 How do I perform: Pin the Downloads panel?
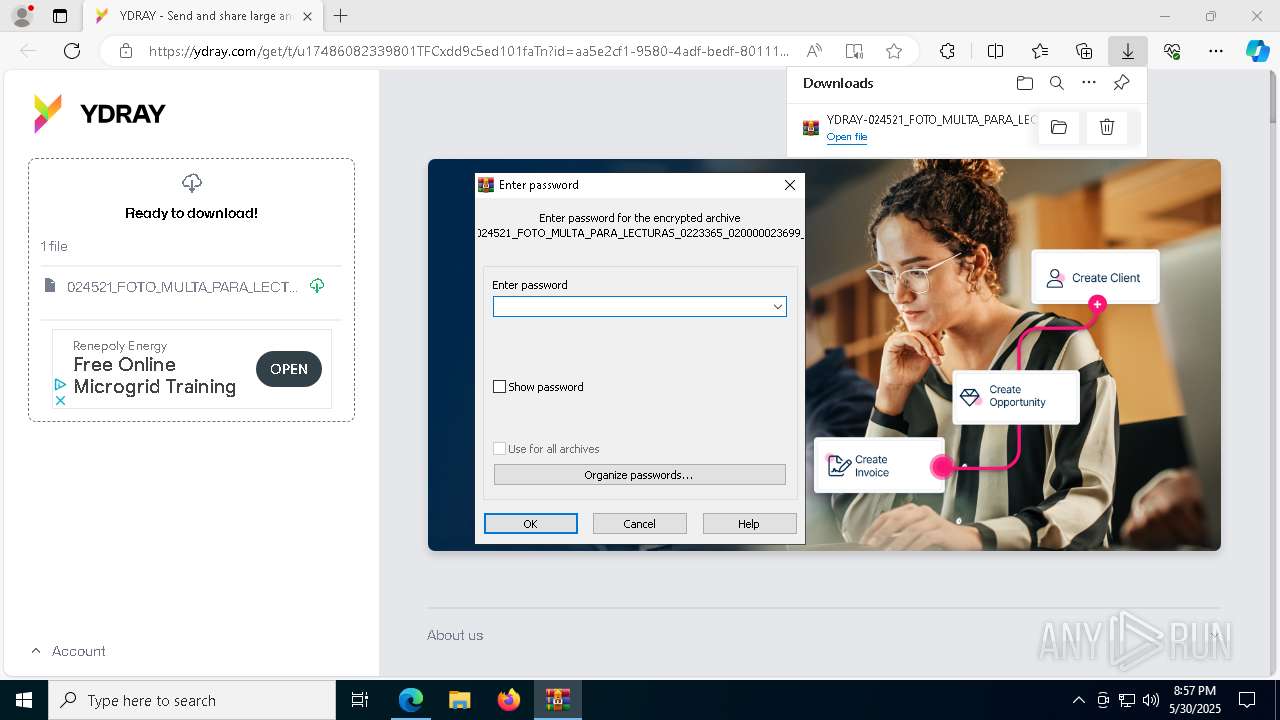click(1122, 83)
